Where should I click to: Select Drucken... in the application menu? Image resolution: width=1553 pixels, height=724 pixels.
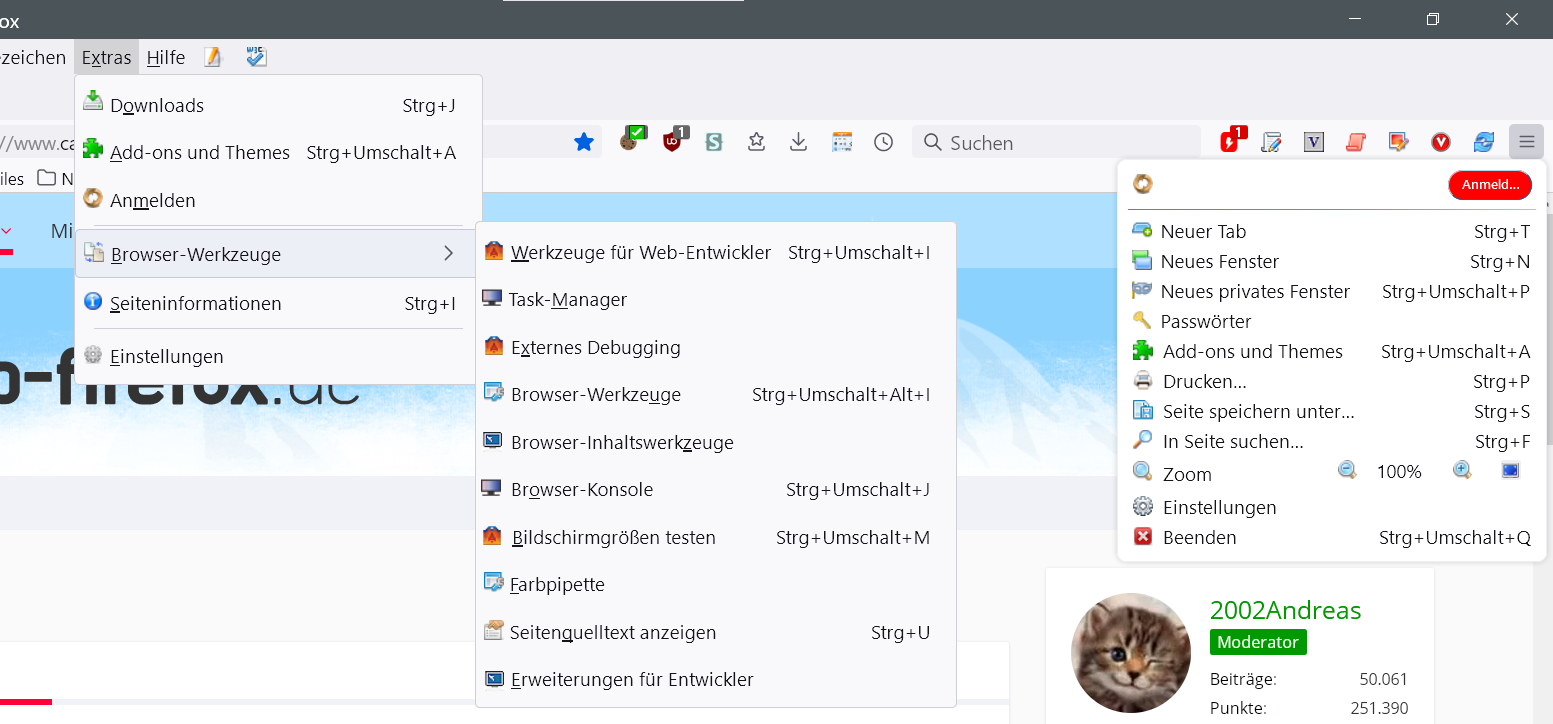click(1331, 381)
